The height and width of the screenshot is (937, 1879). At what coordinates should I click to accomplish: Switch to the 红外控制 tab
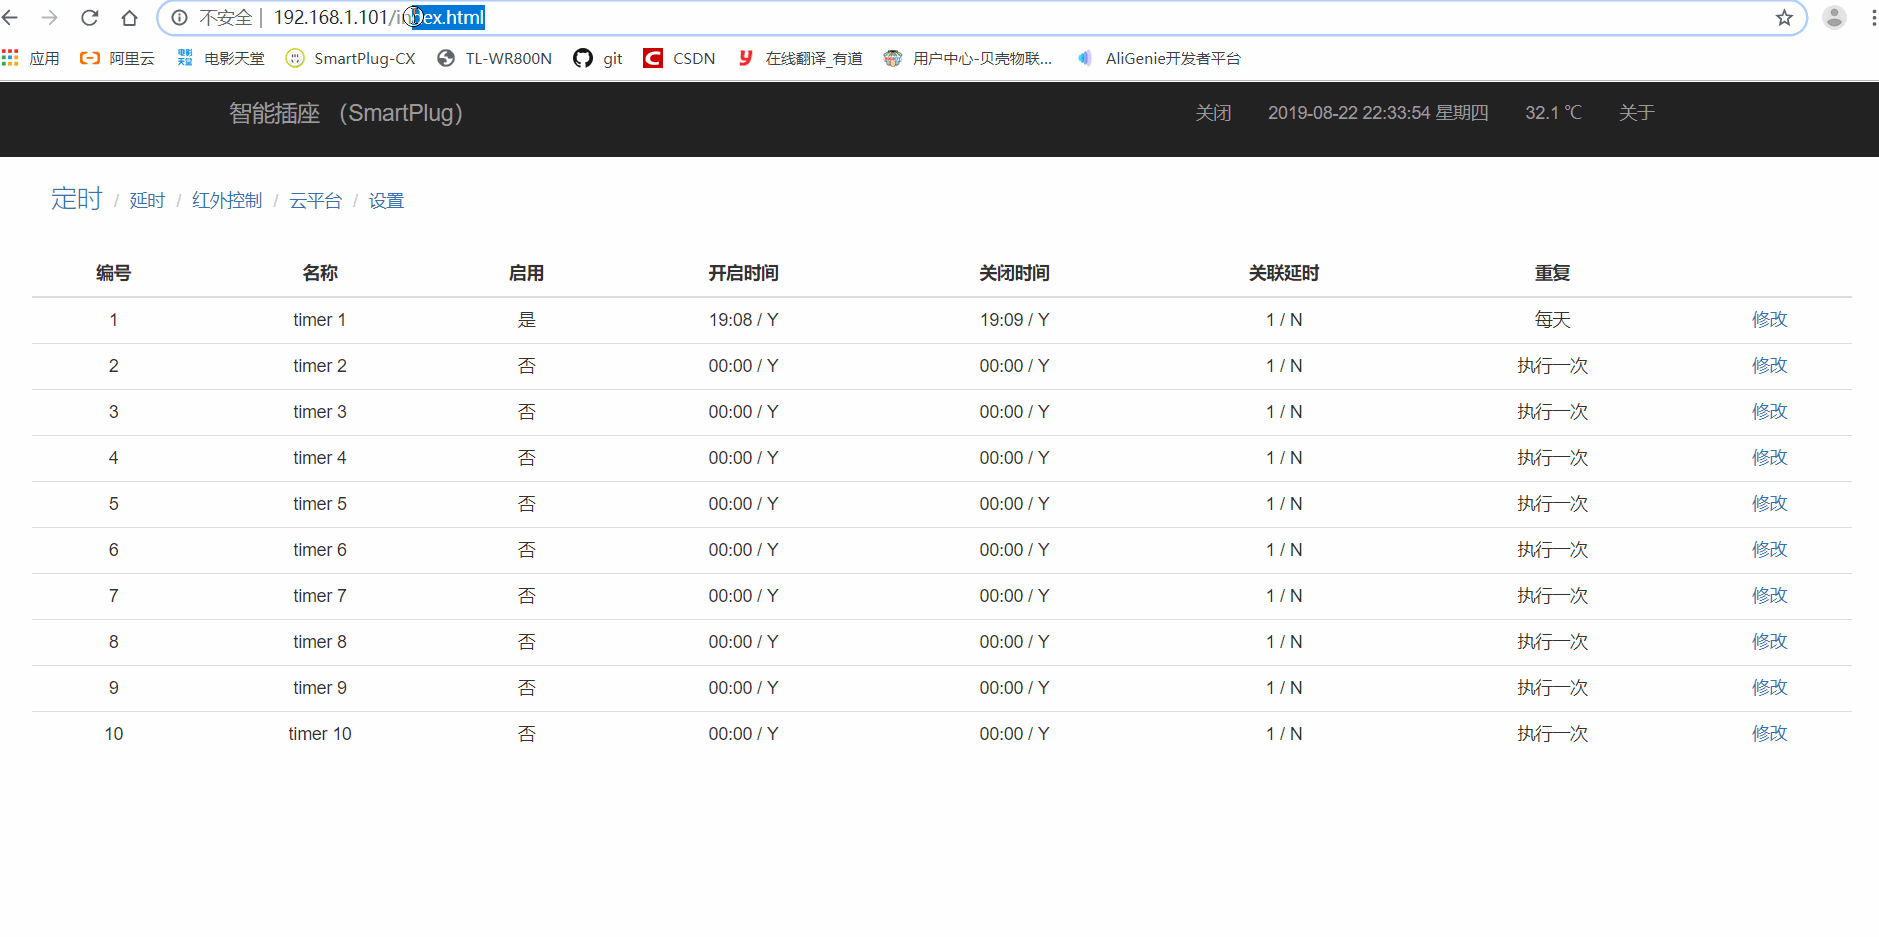tap(227, 201)
